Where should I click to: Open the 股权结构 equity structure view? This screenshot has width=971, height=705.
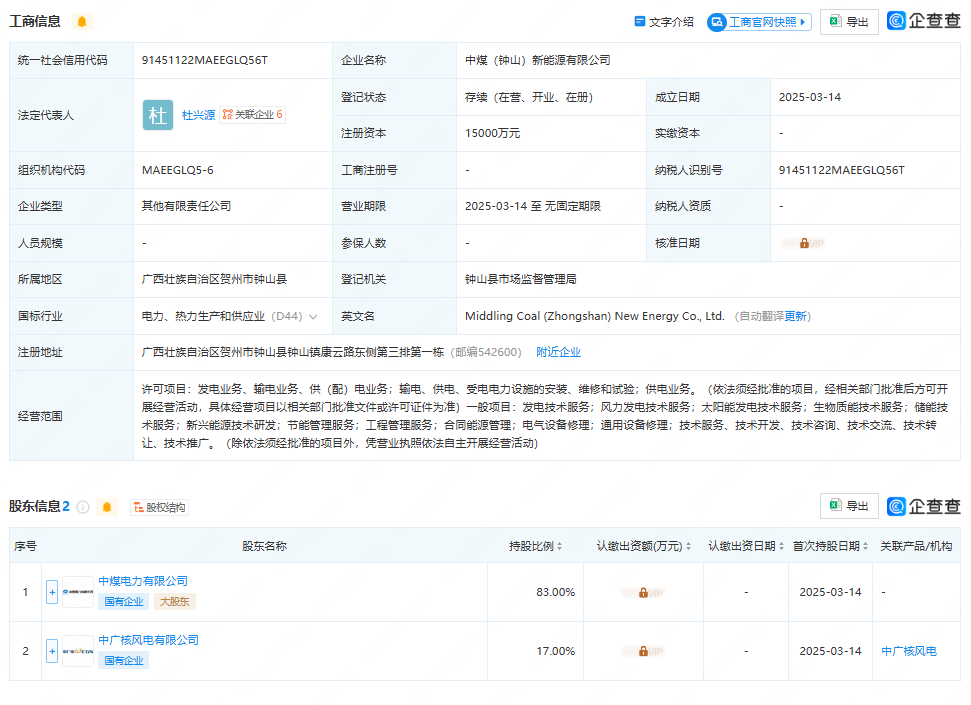point(159,507)
